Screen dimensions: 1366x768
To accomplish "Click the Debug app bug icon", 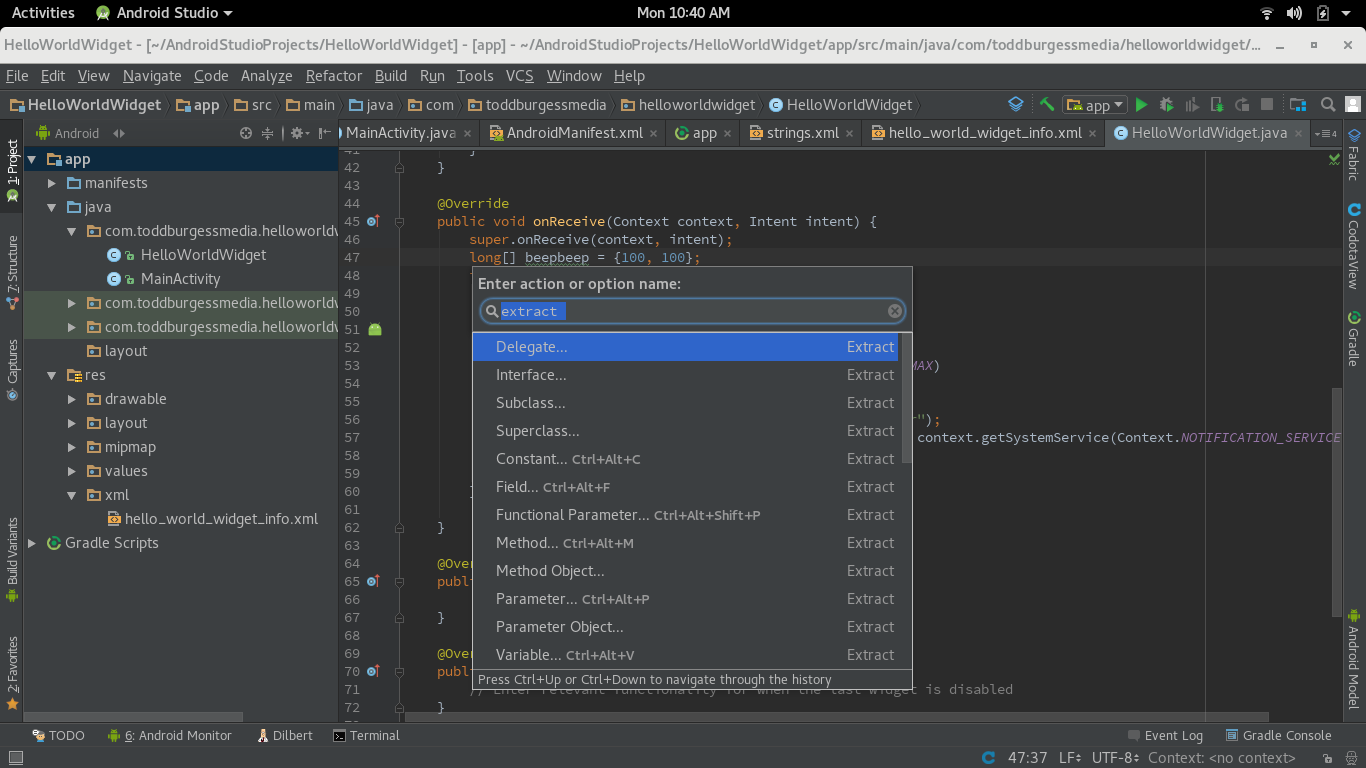I will [x=1166, y=104].
